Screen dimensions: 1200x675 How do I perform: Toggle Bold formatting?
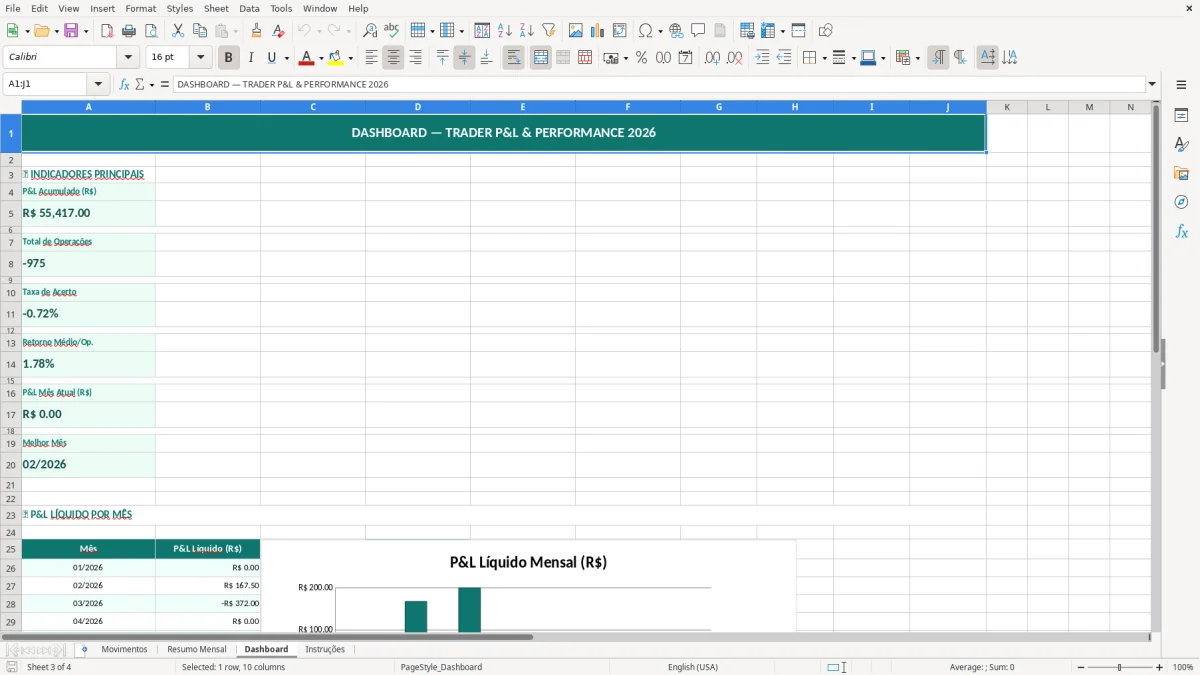pos(228,58)
